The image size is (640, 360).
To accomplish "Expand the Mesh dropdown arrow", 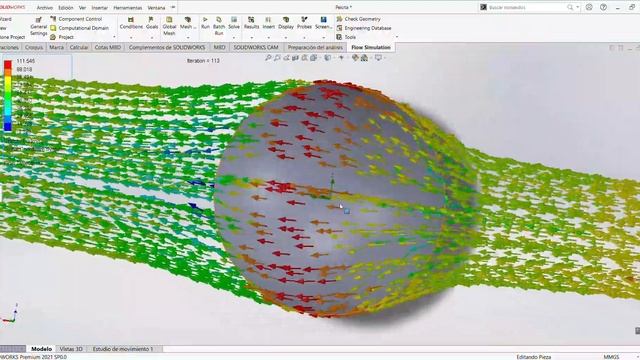I will click(x=188, y=38).
